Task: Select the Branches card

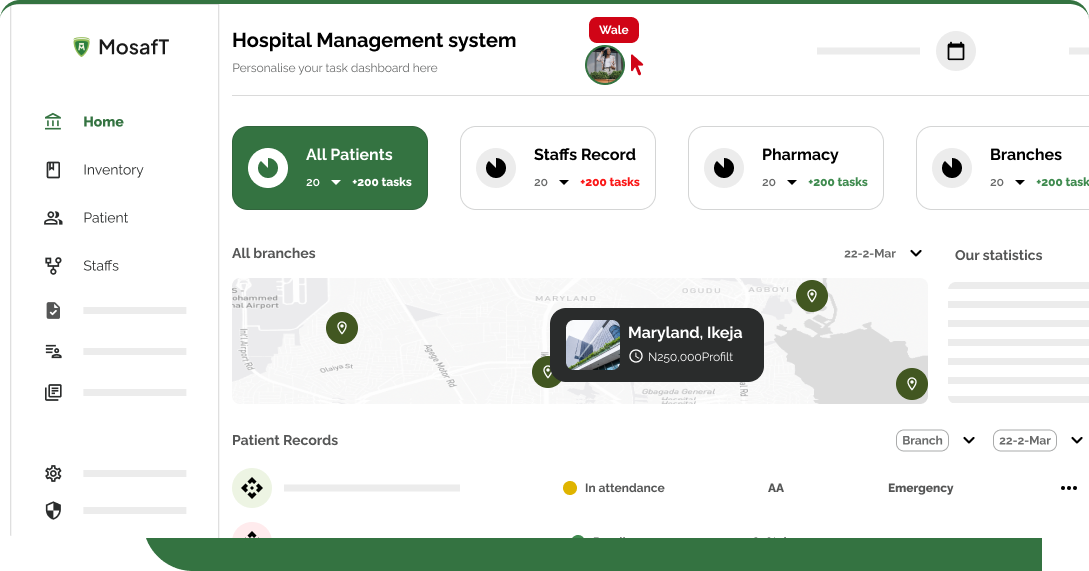Action: 1002,167
